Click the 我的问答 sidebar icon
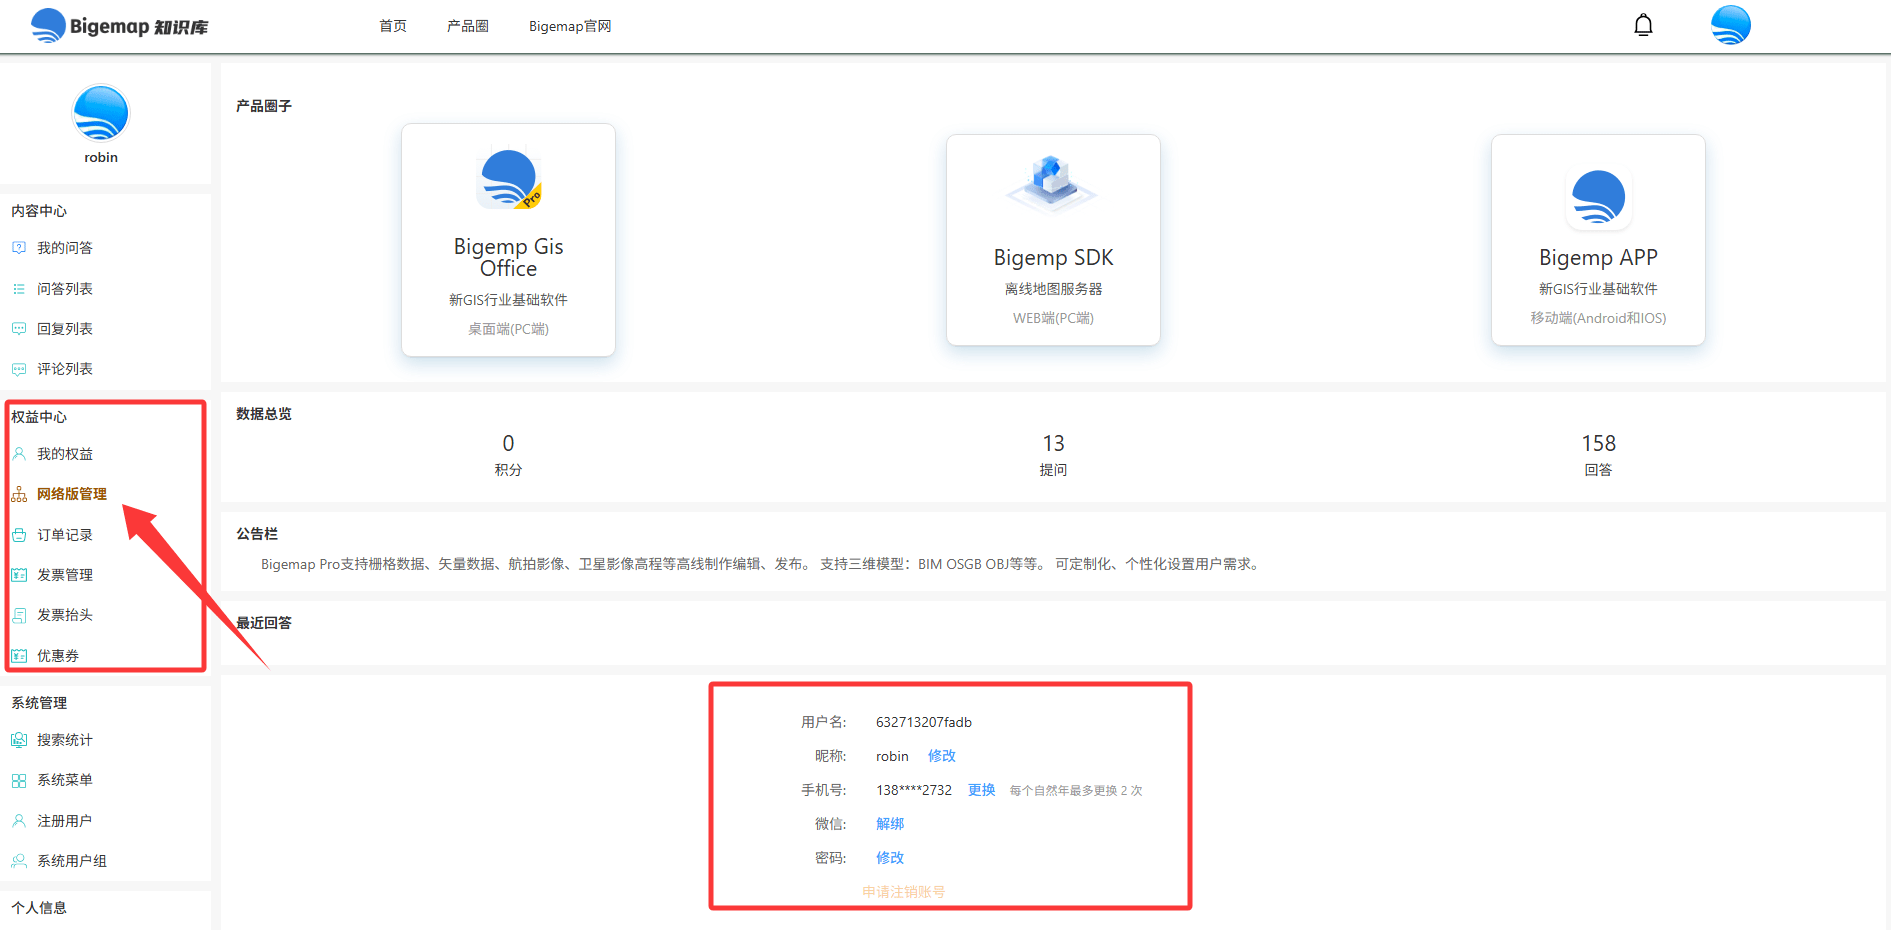This screenshot has width=1891, height=930. pos(19,248)
